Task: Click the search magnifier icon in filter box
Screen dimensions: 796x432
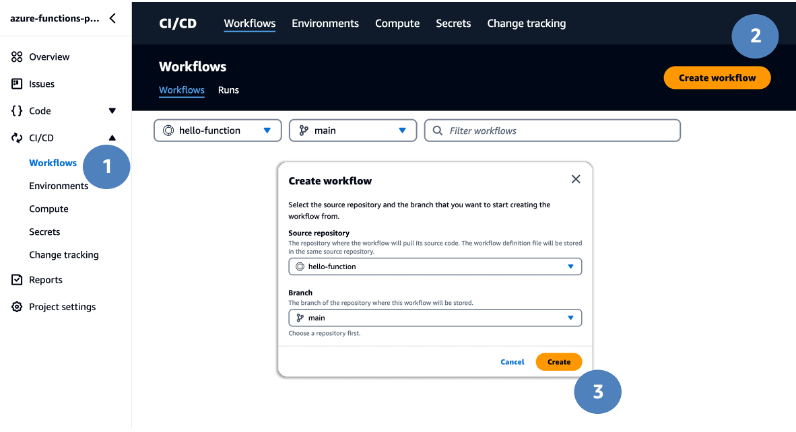Action: (x=437, y=130)
